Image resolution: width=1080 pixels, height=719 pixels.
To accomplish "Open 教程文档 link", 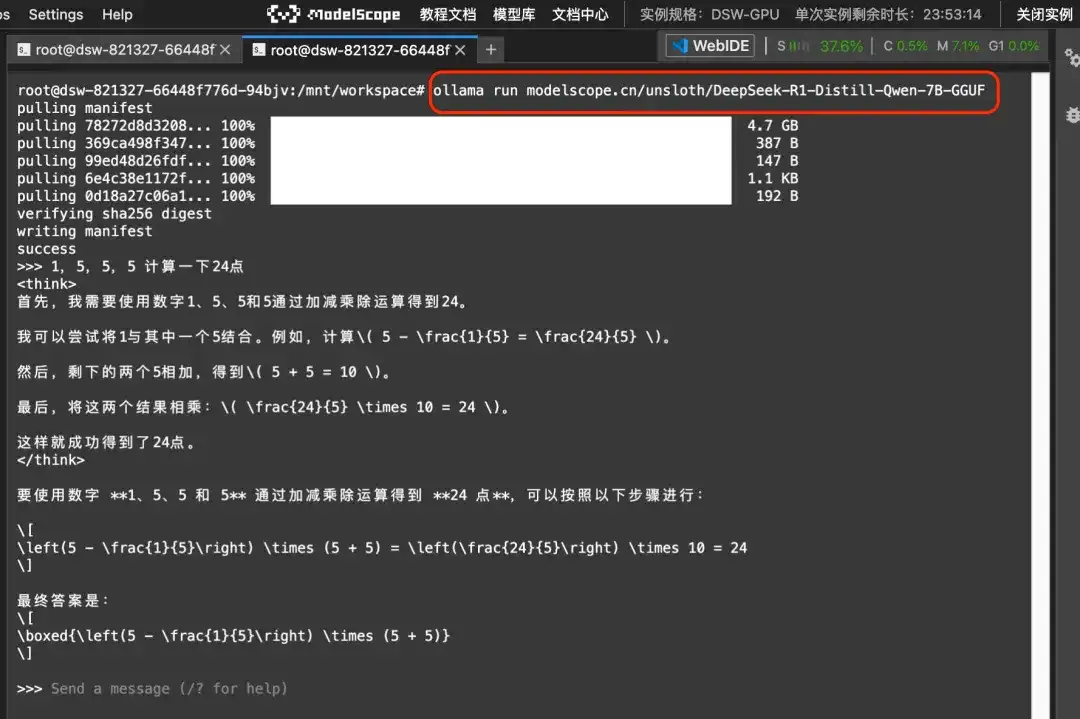I will click(x=448, y=14).
